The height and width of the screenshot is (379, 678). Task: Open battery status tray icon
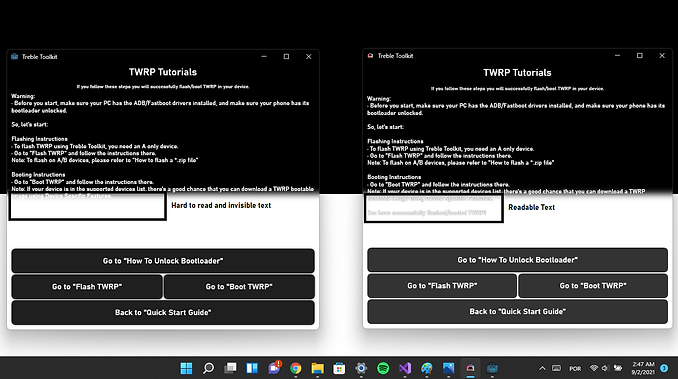point(618,368)
